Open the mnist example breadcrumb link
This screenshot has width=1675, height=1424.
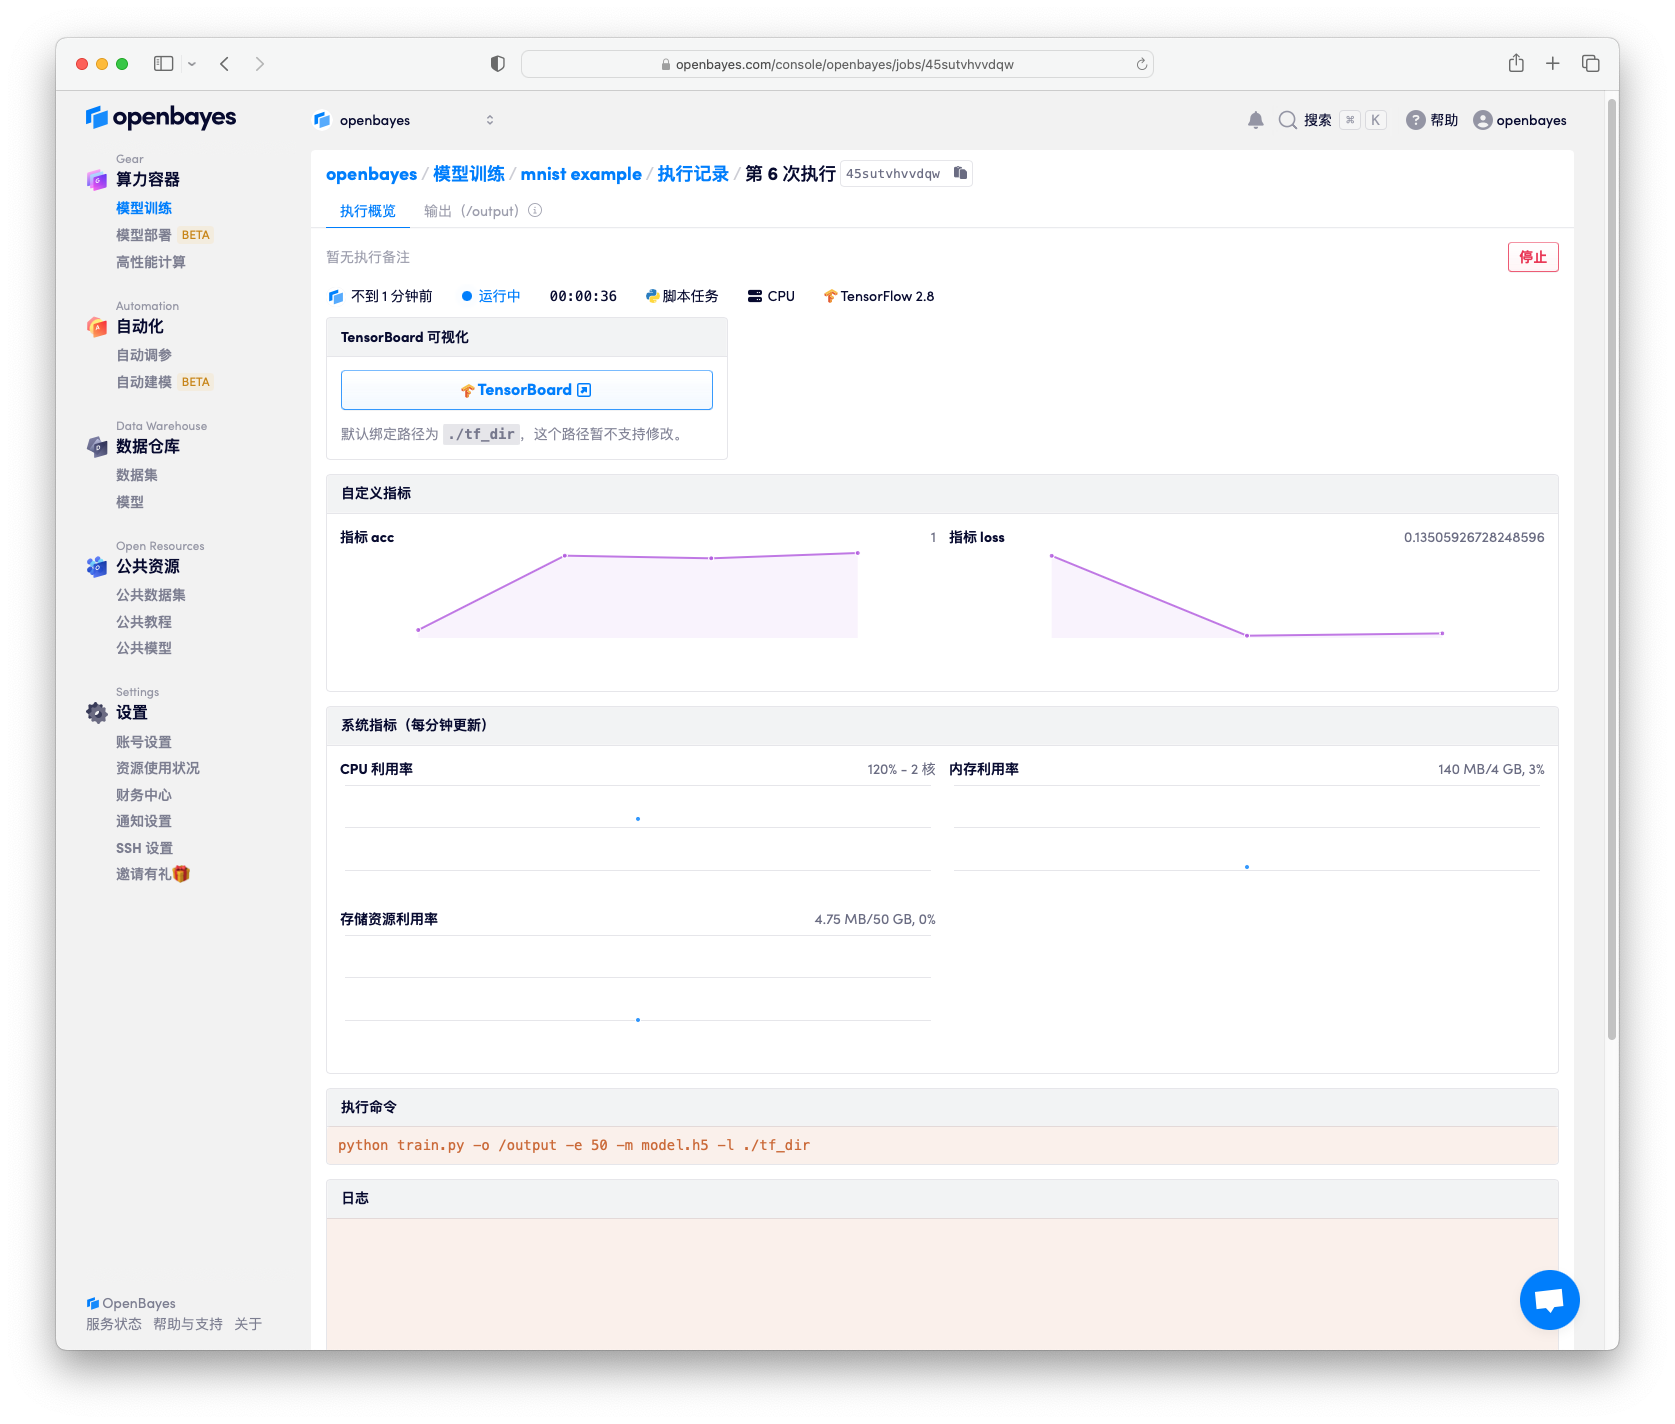pos(581,174)
